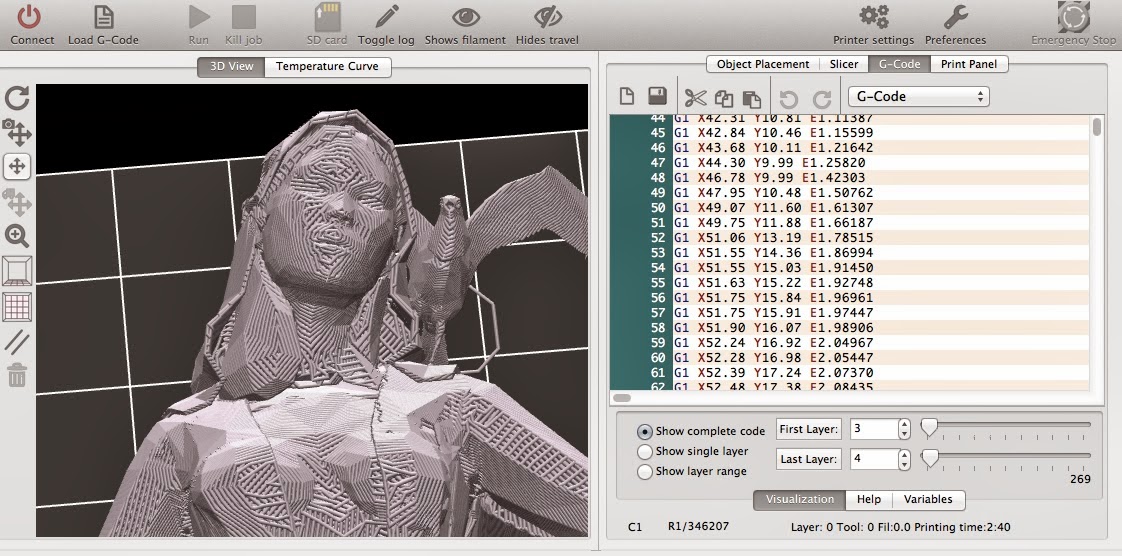Click the First Layer slider handle
The height and width of the screenshot is (556, 1122).
tap(929, 427)
